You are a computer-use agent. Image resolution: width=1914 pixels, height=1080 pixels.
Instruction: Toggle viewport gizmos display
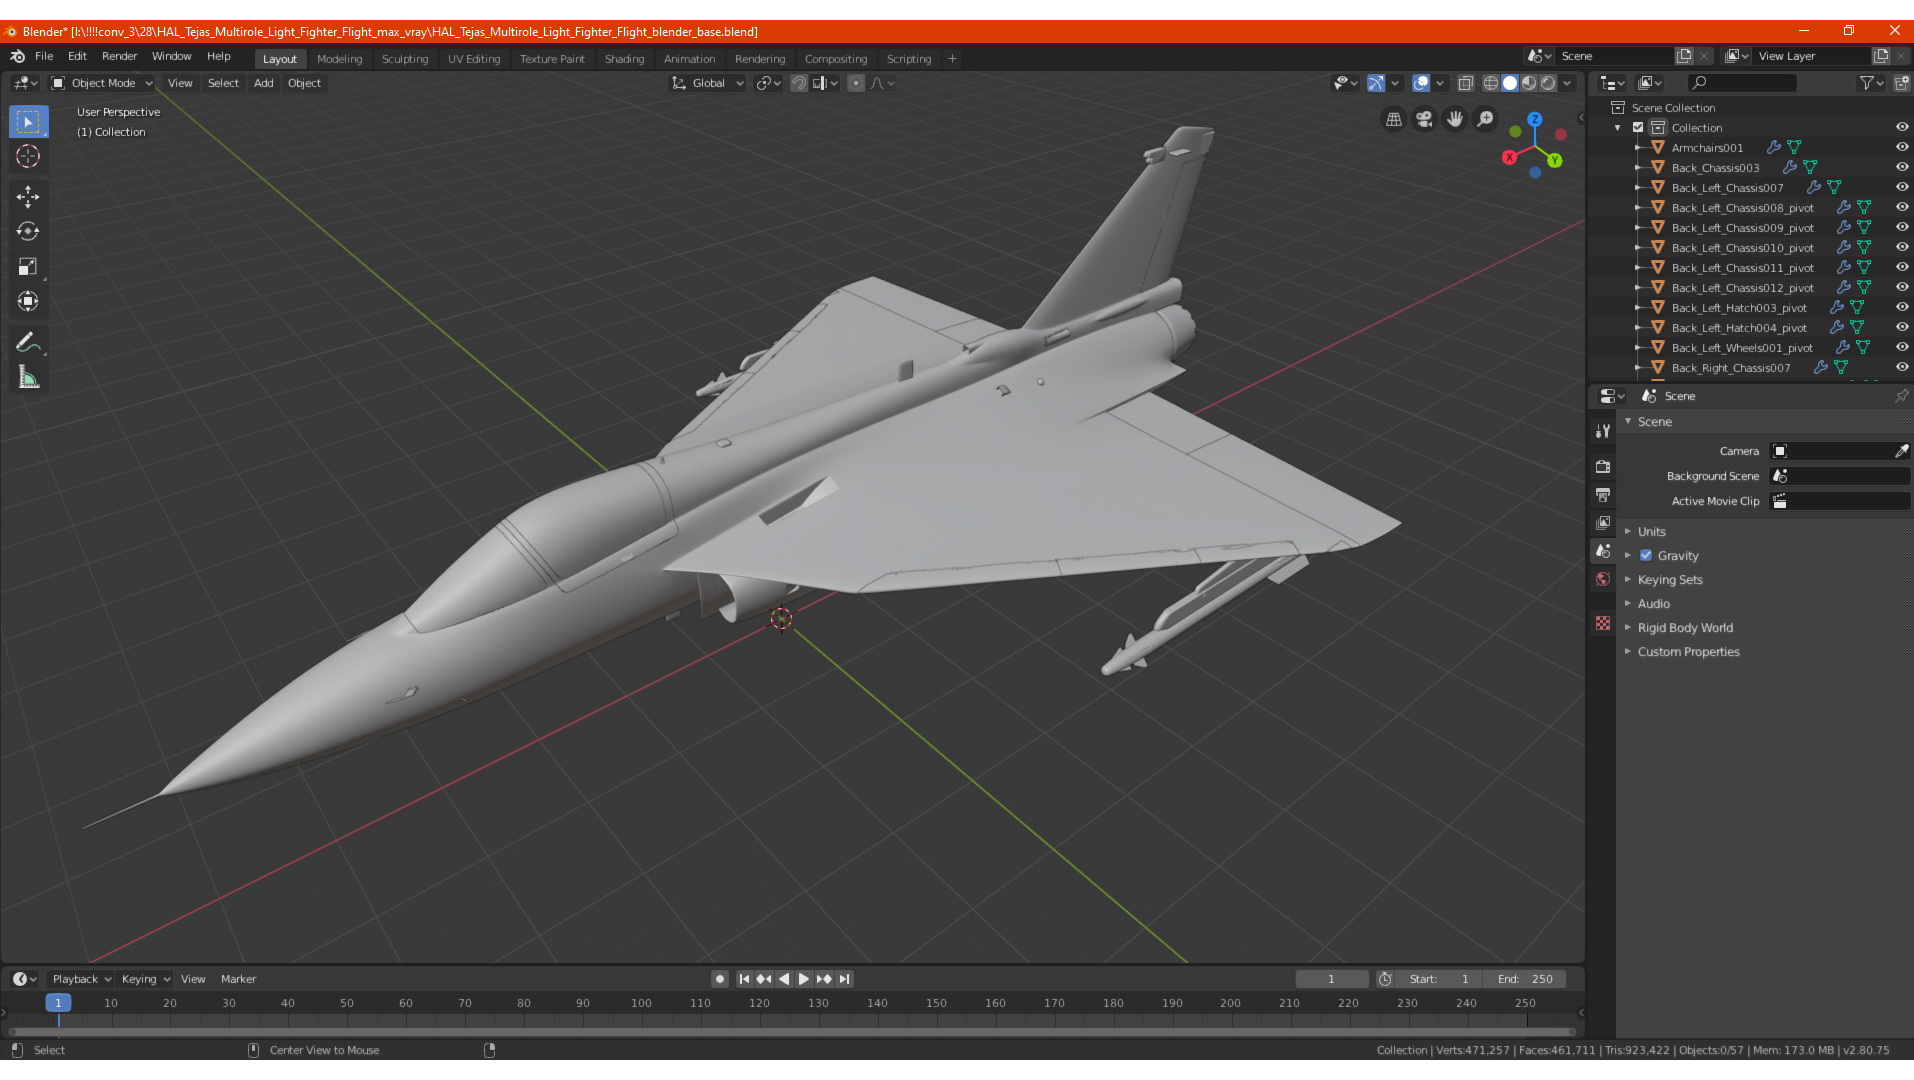[1376, 83]
